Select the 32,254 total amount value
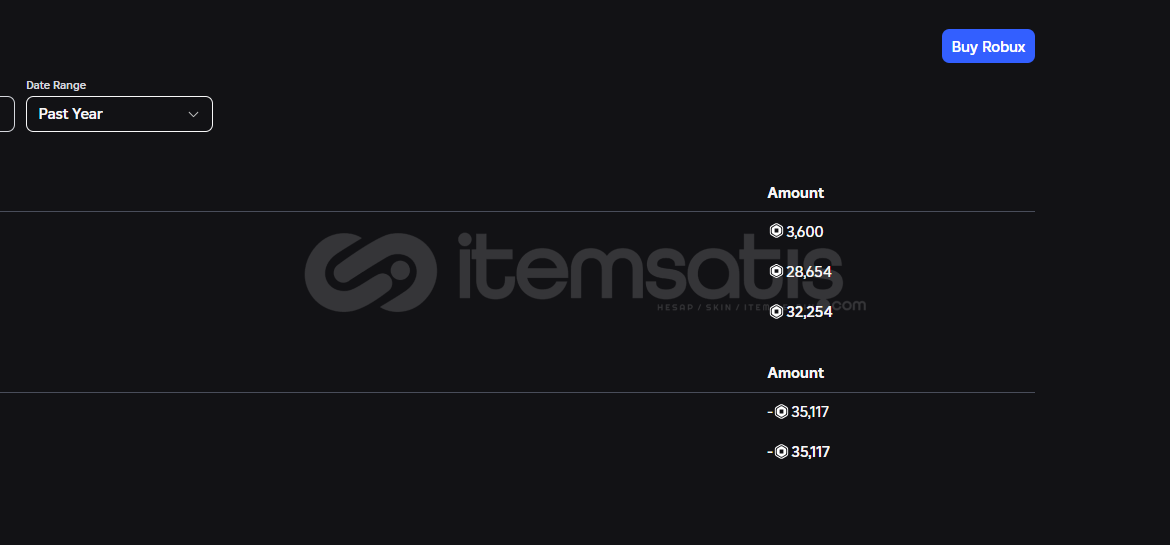This screenshot has height=545, width=1170. (809, 312)
